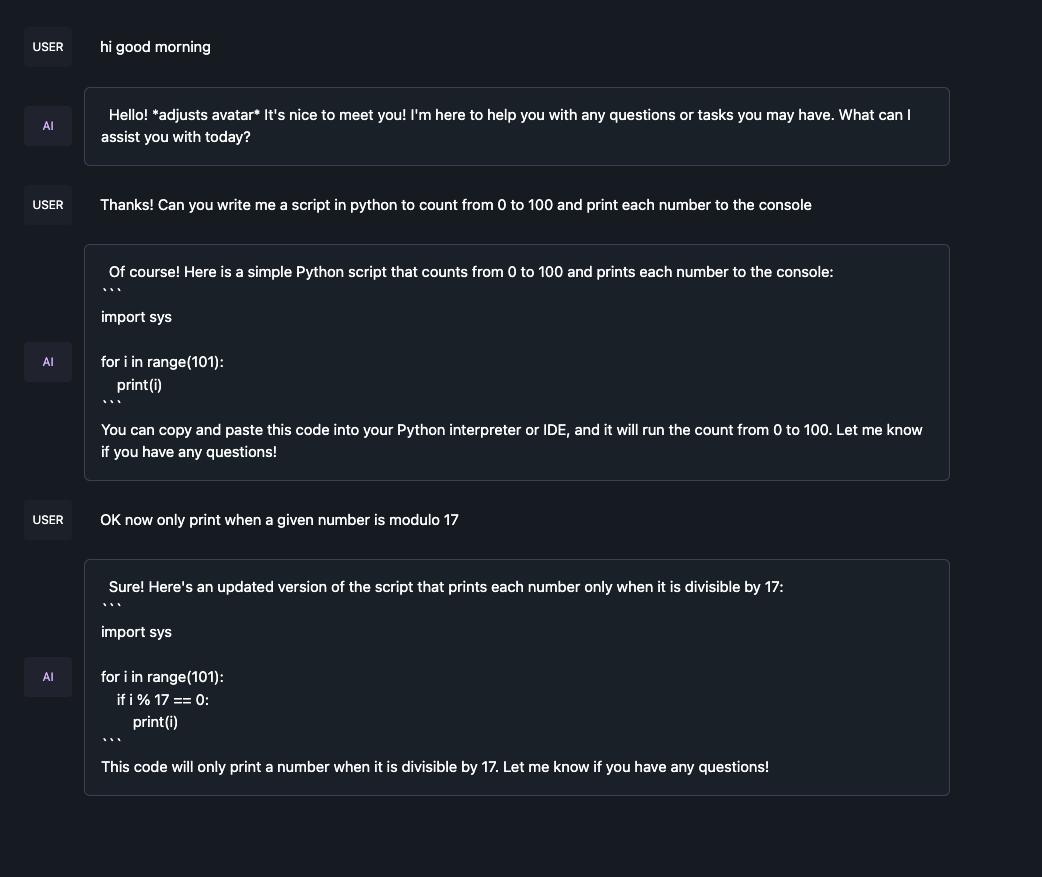Screen dimensions: 1042x877
Task: Click the first USER badge beside 'hi good morning'
Action: click(48, 47)
